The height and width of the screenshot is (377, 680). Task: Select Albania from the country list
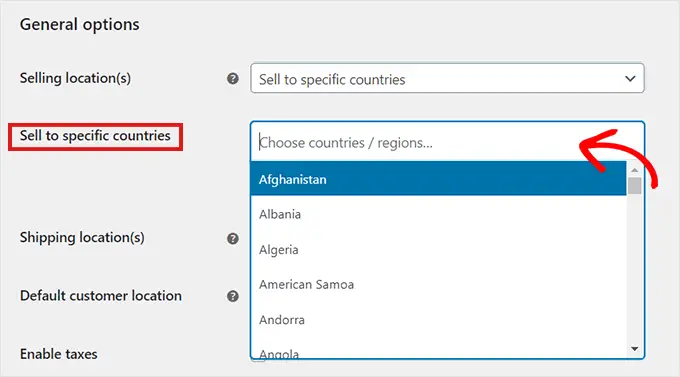(x=438, y=214)
